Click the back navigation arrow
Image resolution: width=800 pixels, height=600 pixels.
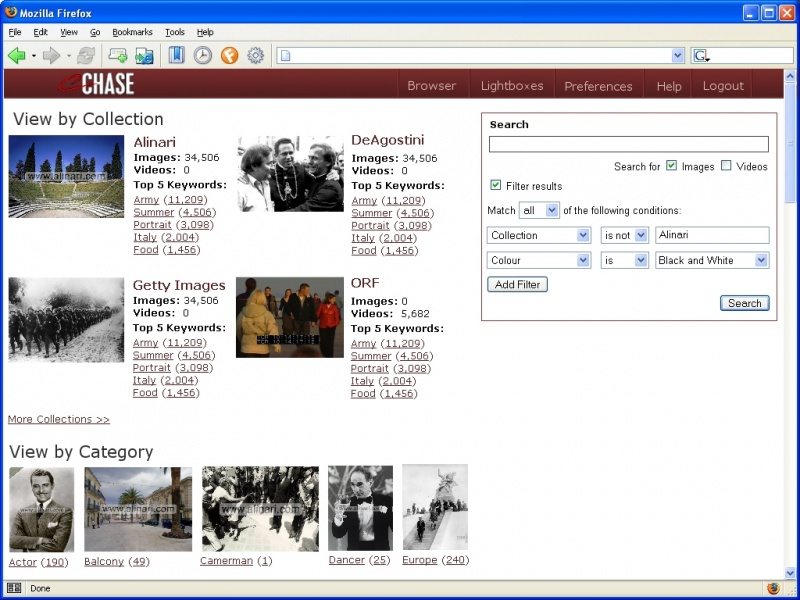coord(16,55)
